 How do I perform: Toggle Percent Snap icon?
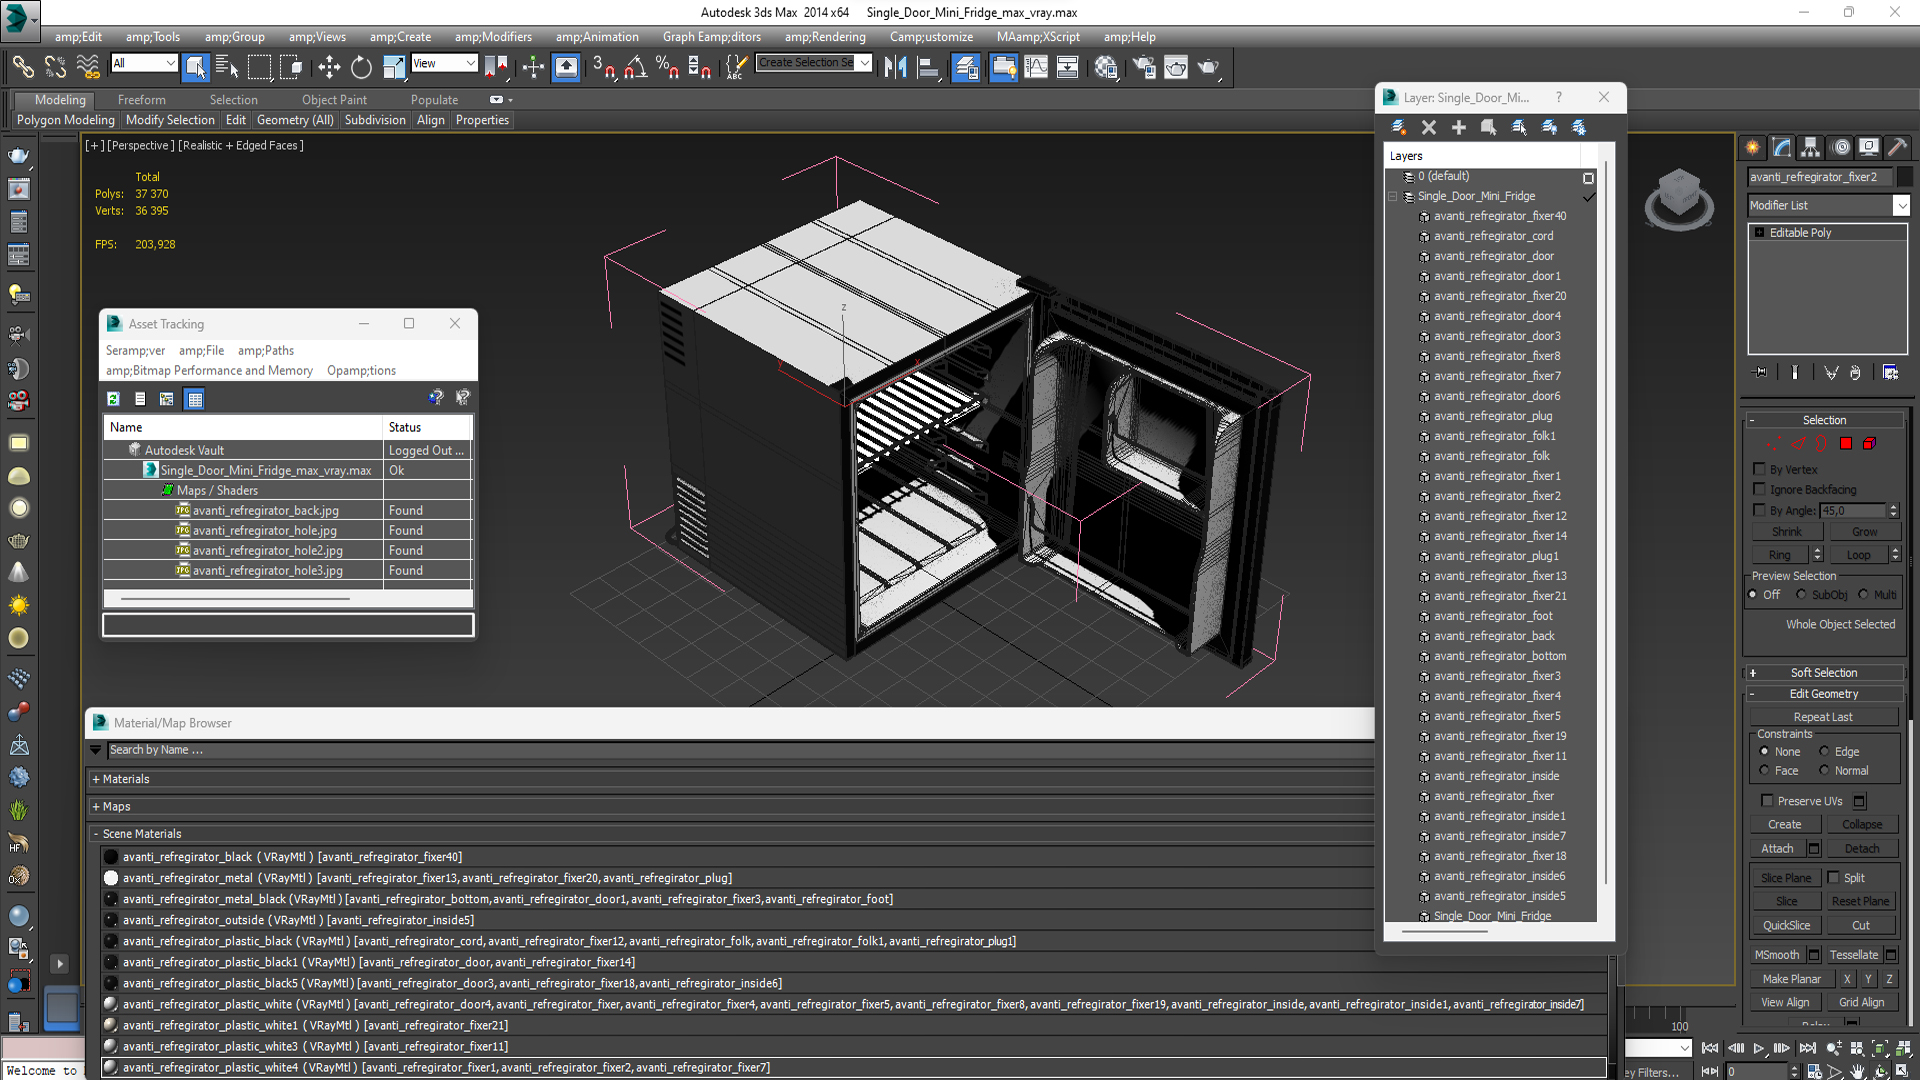point(667,67)
